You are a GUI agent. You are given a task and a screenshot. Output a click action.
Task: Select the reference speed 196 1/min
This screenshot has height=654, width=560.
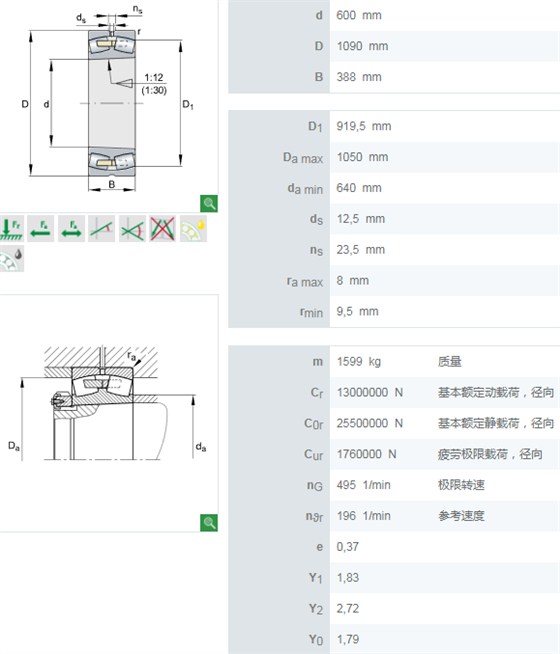coord(364,516)
